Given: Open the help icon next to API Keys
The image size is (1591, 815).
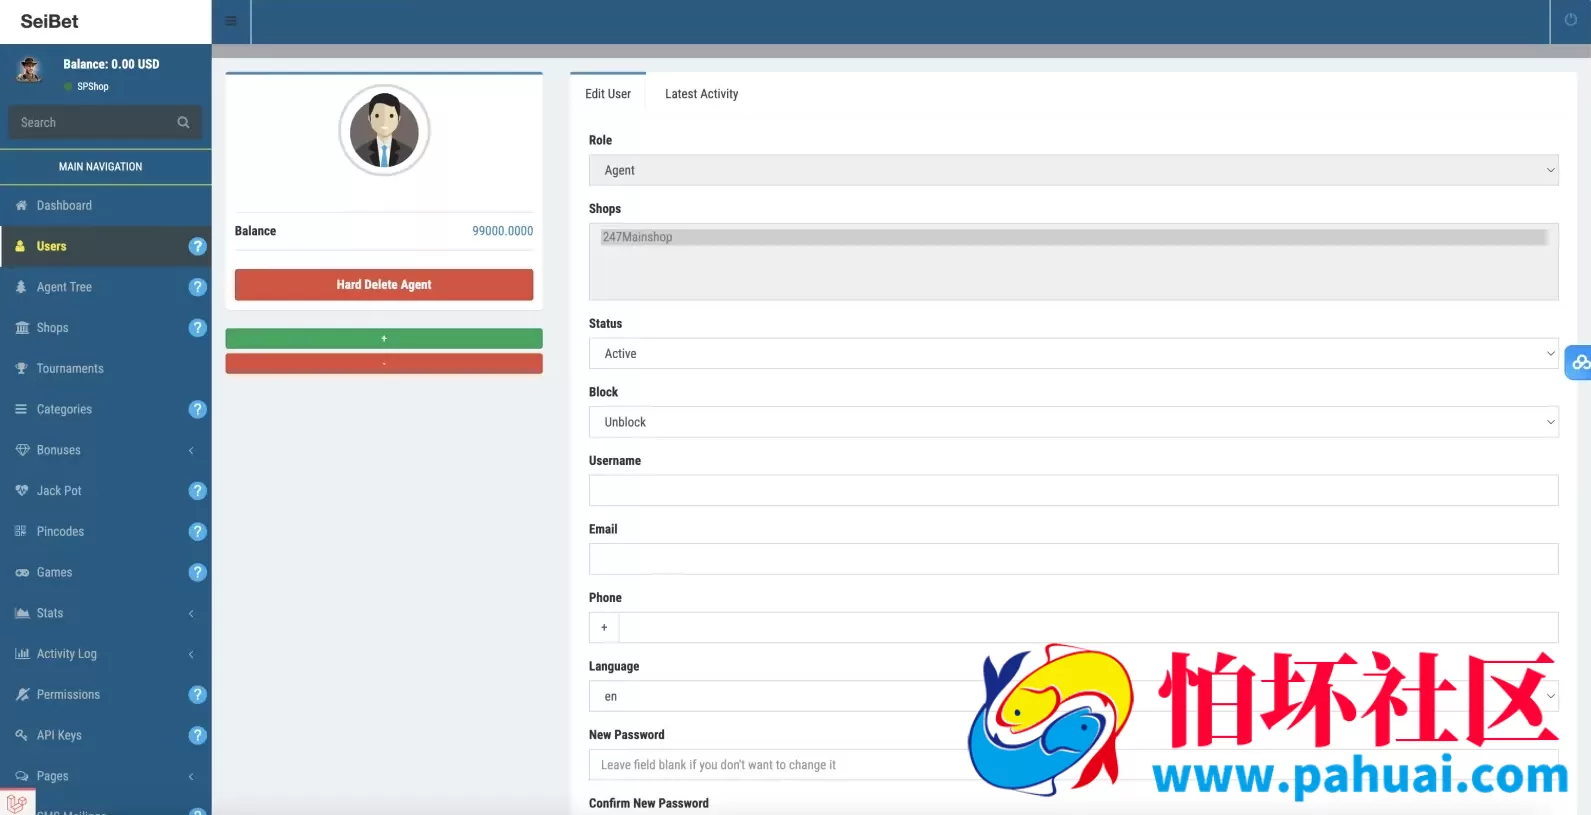Looking at the screenshot, I should point(198,736).
